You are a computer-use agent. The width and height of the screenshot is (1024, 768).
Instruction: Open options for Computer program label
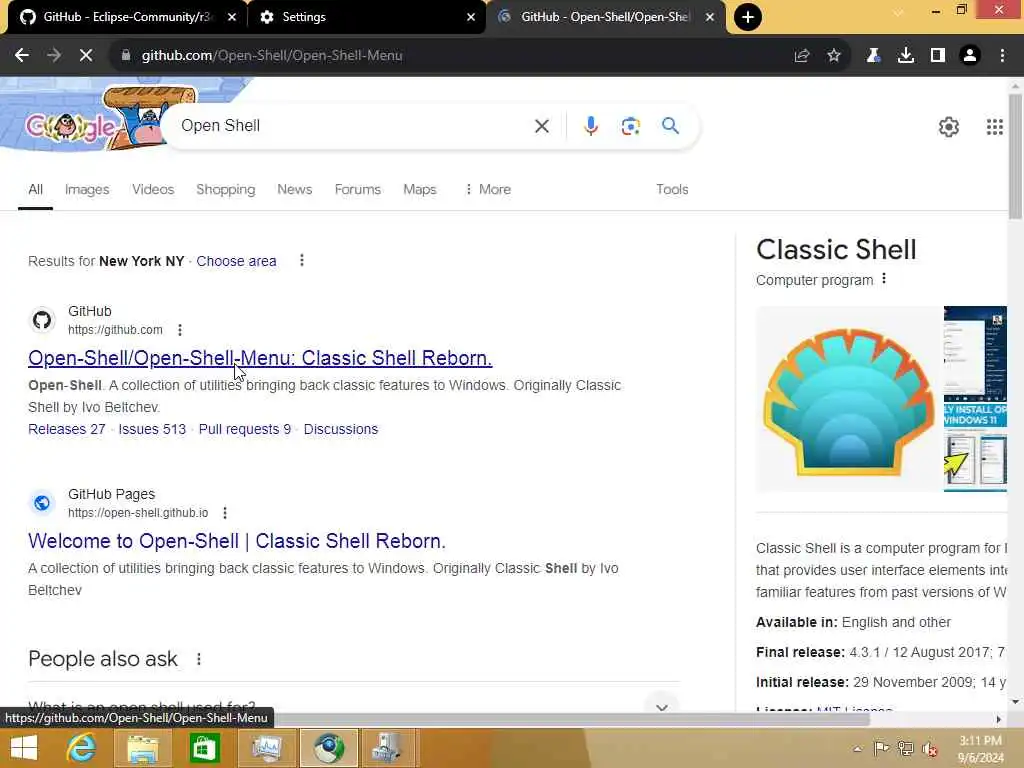pyautogui.click(x=884, y=279)
